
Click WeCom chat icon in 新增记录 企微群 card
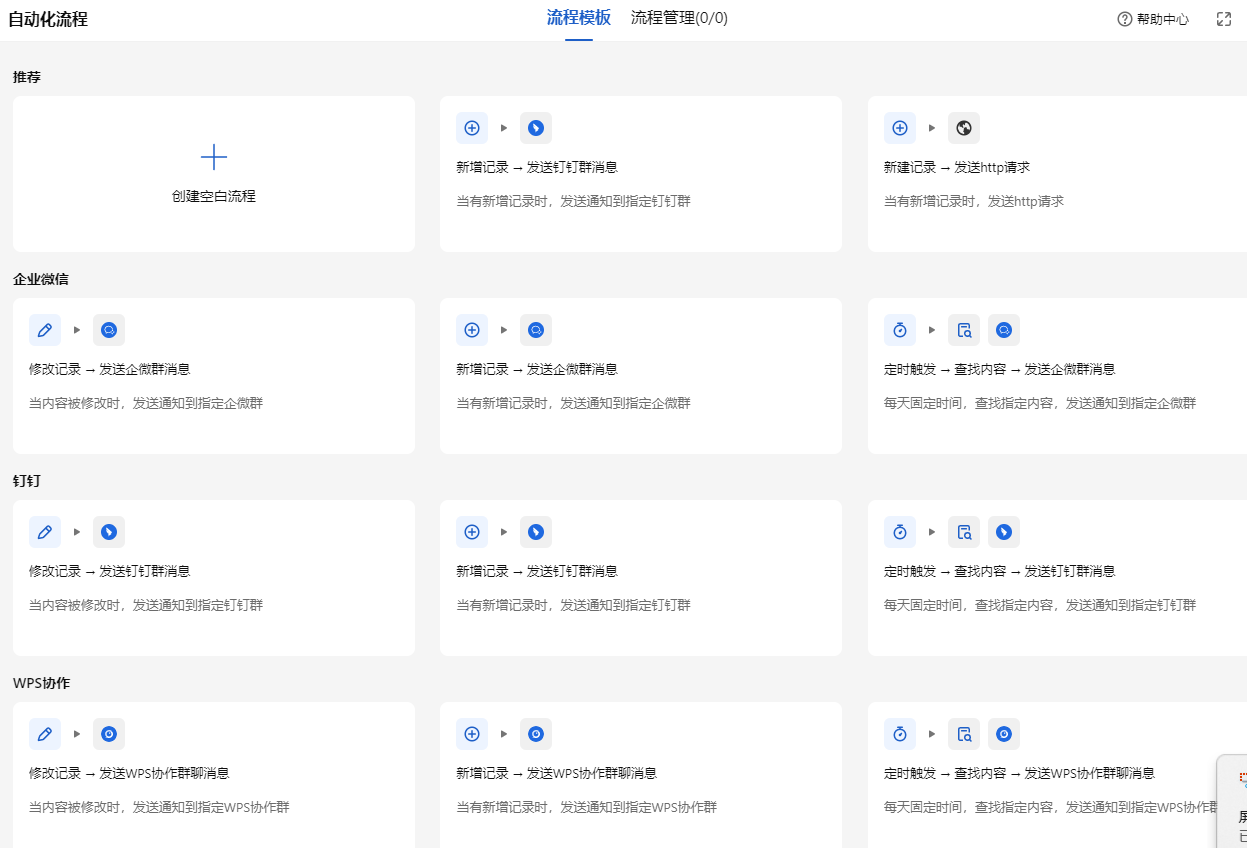point(536,330)
